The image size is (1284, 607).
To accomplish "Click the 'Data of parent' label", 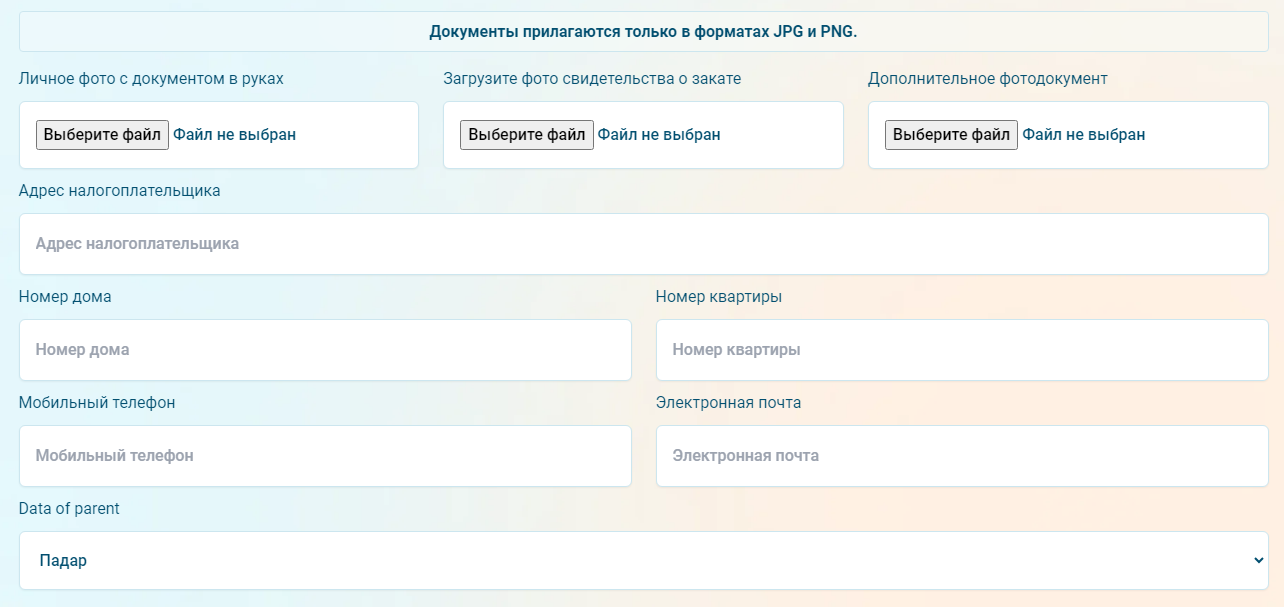I will tap(69, 509).
